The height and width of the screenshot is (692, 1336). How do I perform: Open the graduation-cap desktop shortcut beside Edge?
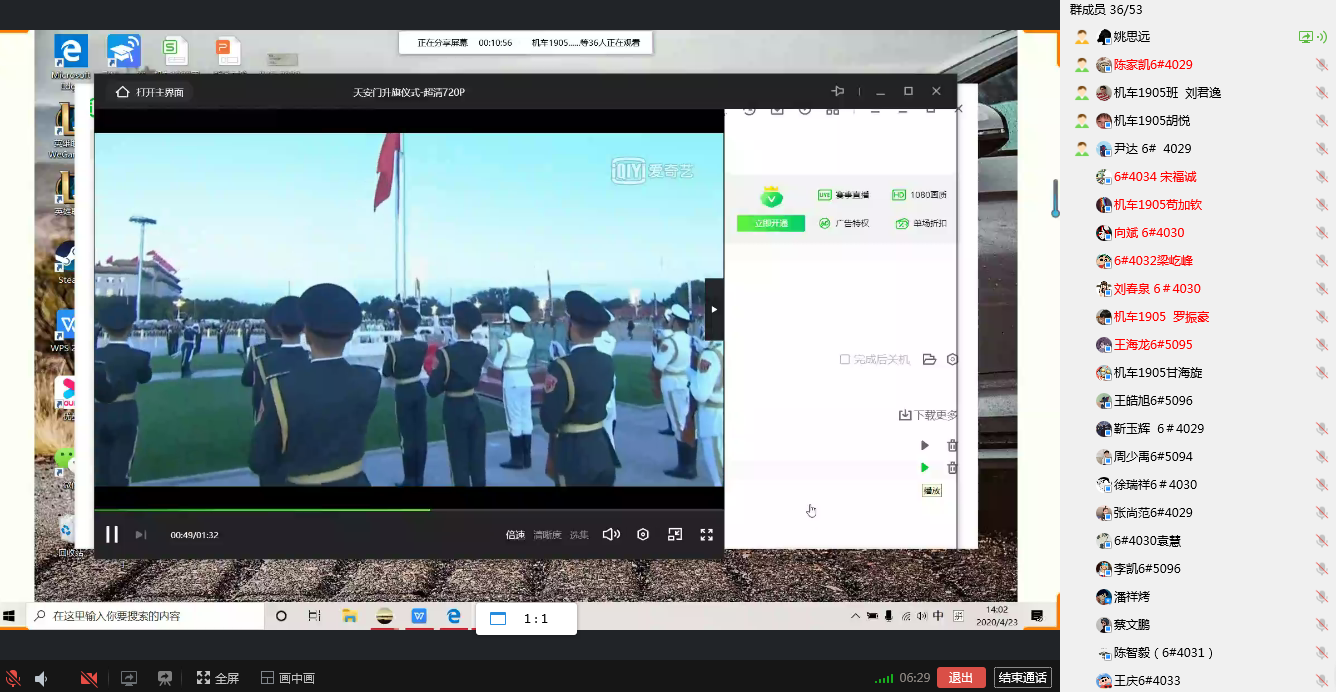coord(124,52)
